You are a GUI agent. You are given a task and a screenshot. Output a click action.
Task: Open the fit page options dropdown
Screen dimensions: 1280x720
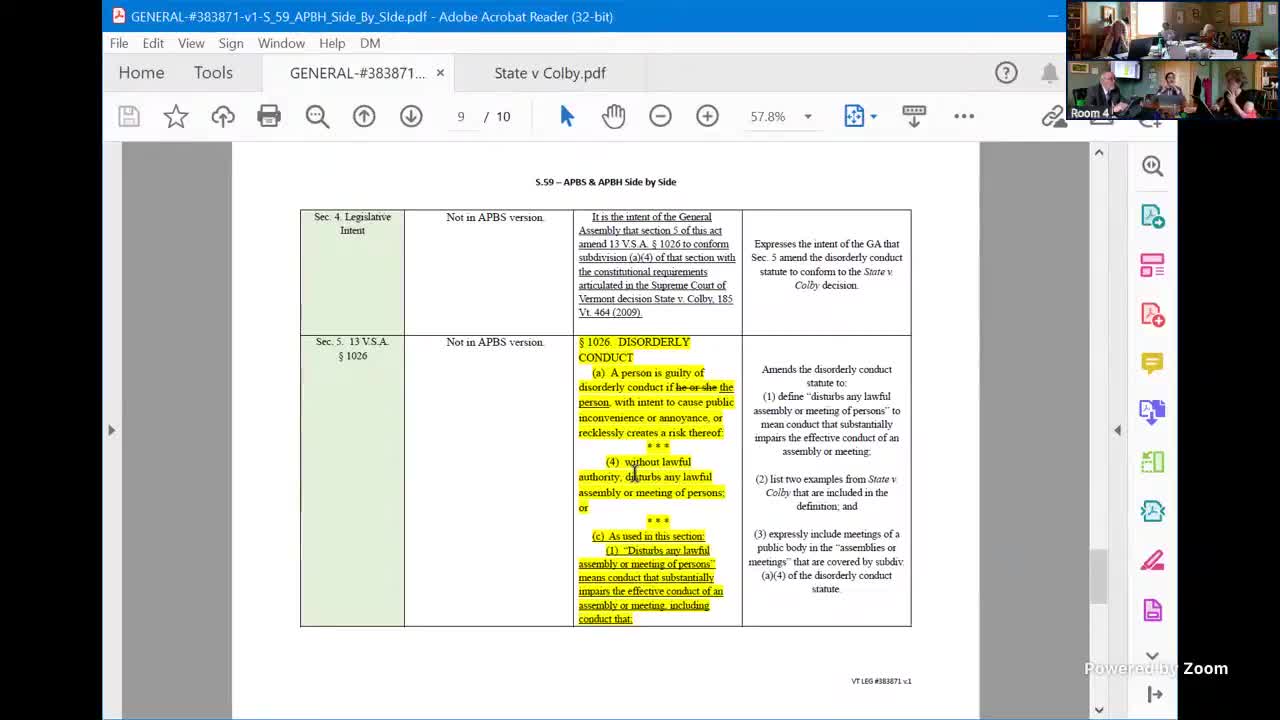(x=873, y=117)
